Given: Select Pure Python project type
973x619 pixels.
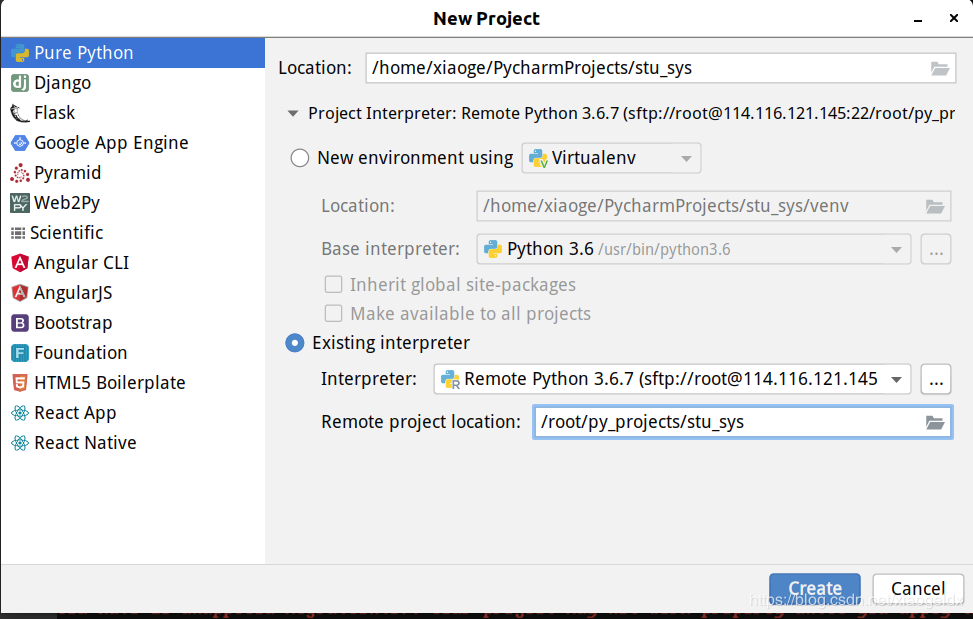Looking at the screenshot, I should (x=133, y=53).
